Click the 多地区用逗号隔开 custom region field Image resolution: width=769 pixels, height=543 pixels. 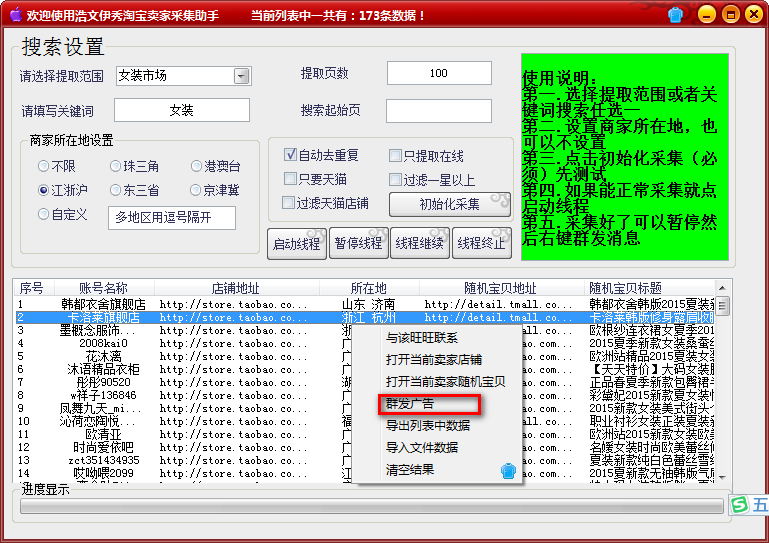pyautogui.click(x=172, y=218)
